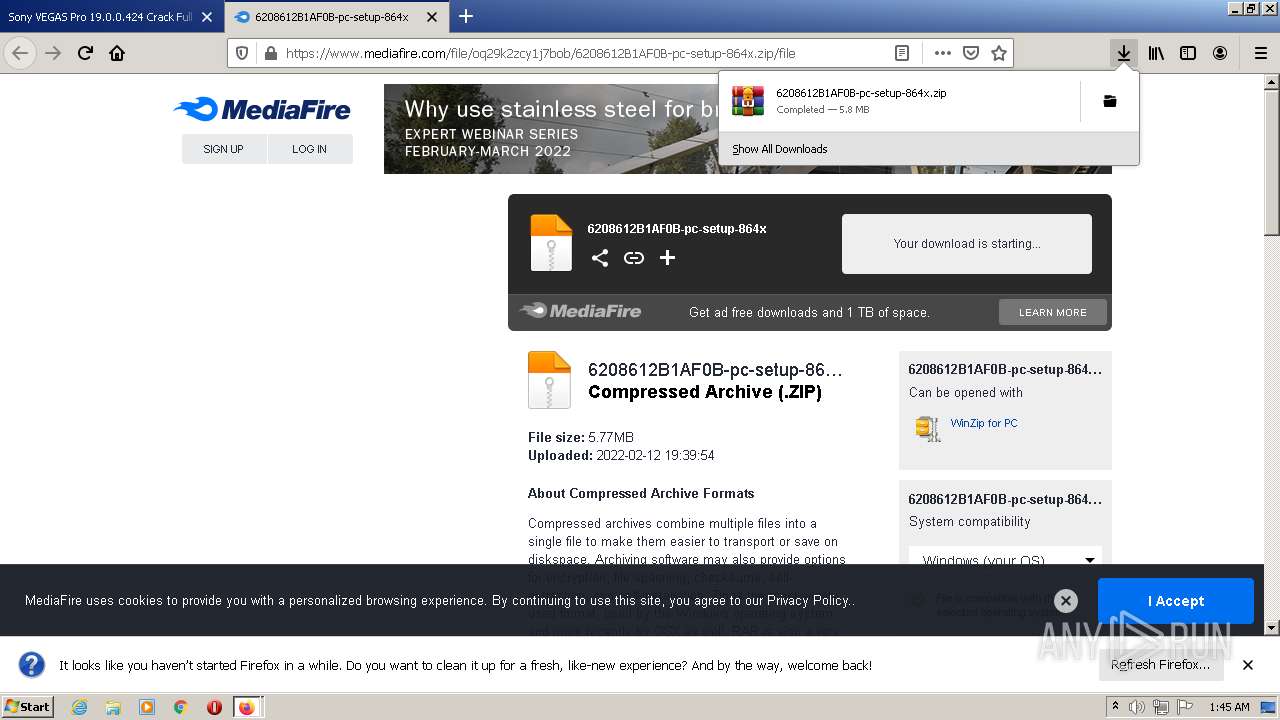Screen dimensions: 1280x720
Task: Open the Firefox hamburger menu
Action: [1260, 54]
